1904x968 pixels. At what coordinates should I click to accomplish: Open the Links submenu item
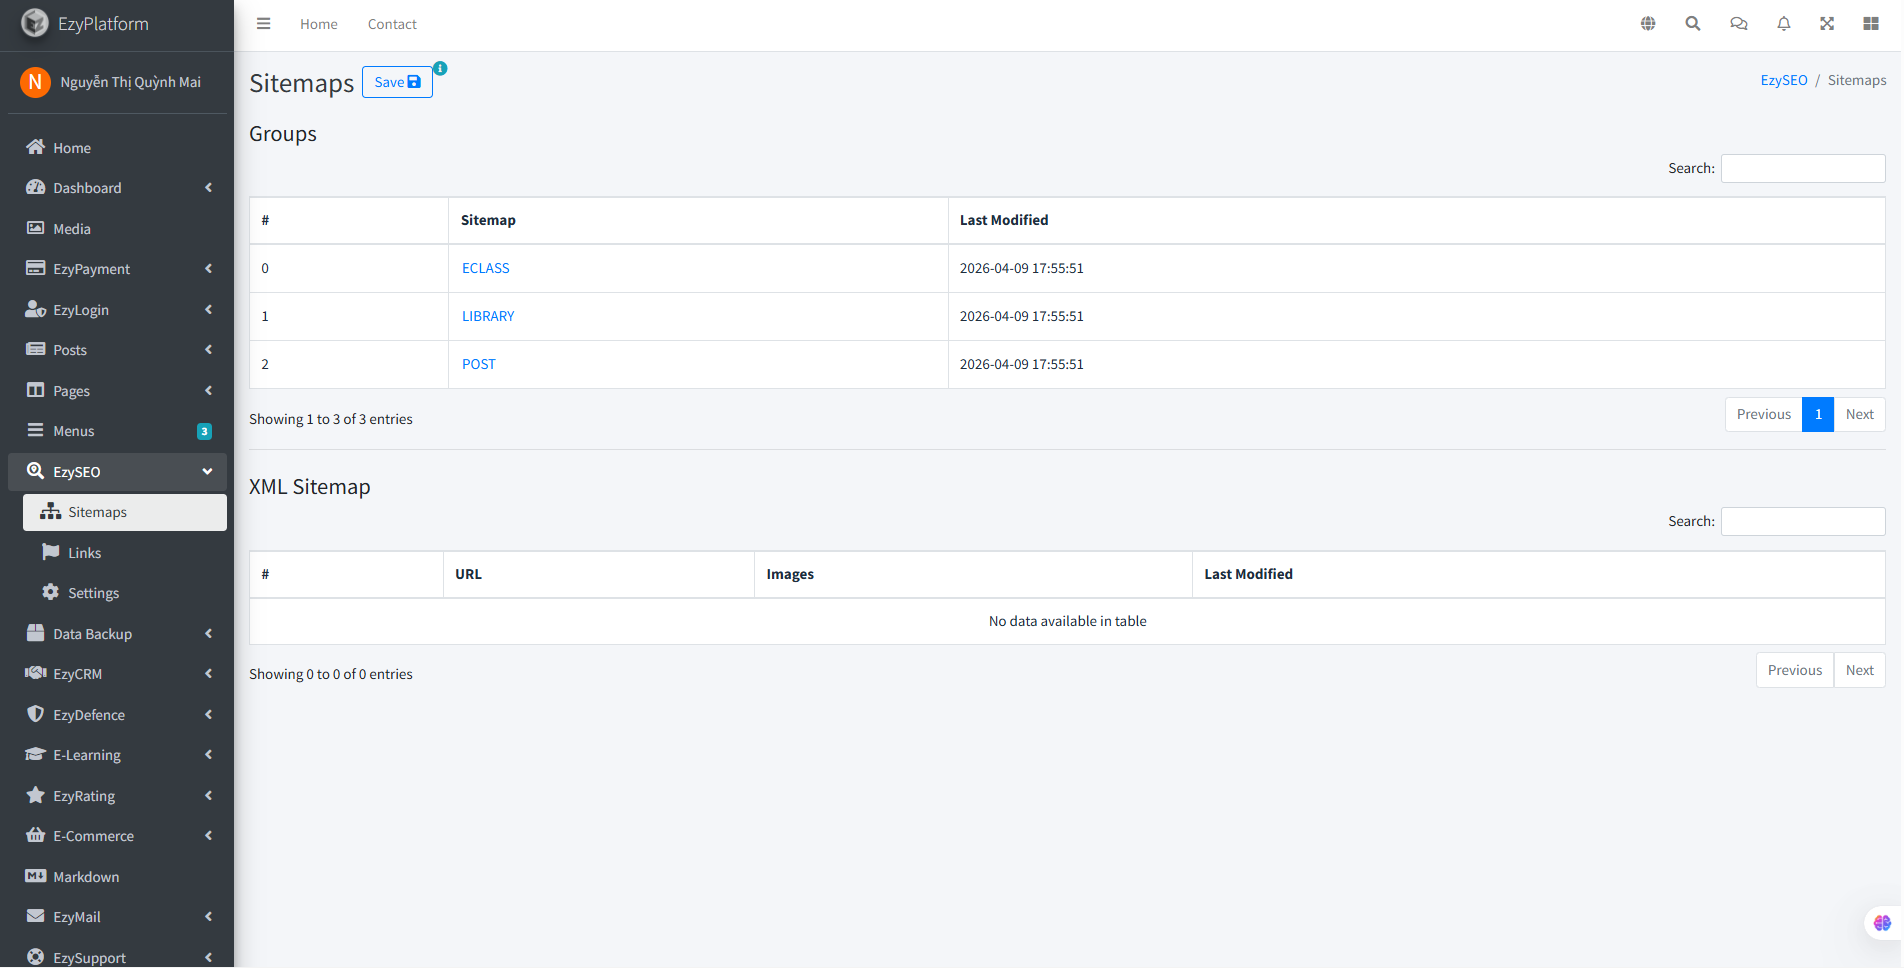coord(85,553)
